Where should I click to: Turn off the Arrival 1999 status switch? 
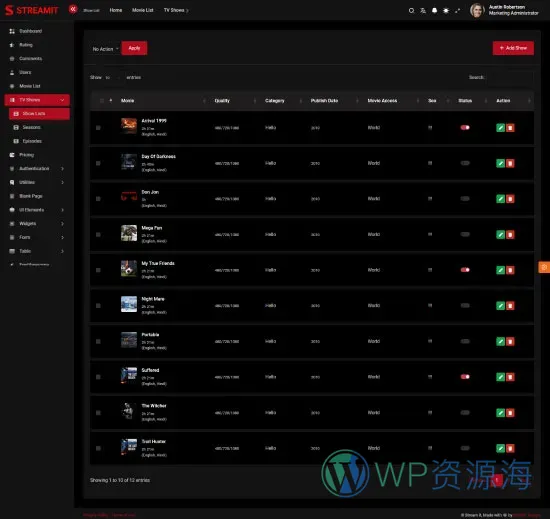click(465, 128)
